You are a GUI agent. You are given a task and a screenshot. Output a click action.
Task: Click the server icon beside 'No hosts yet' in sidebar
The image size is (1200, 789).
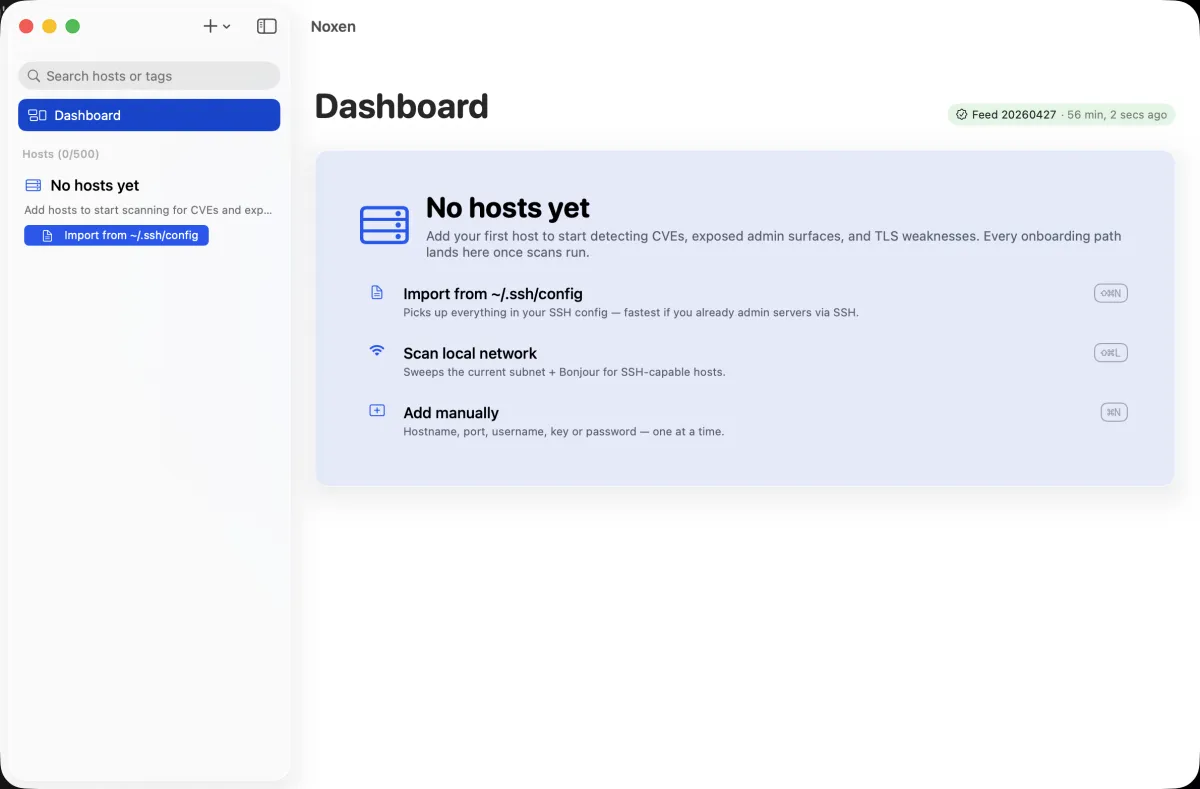(31, 185)
